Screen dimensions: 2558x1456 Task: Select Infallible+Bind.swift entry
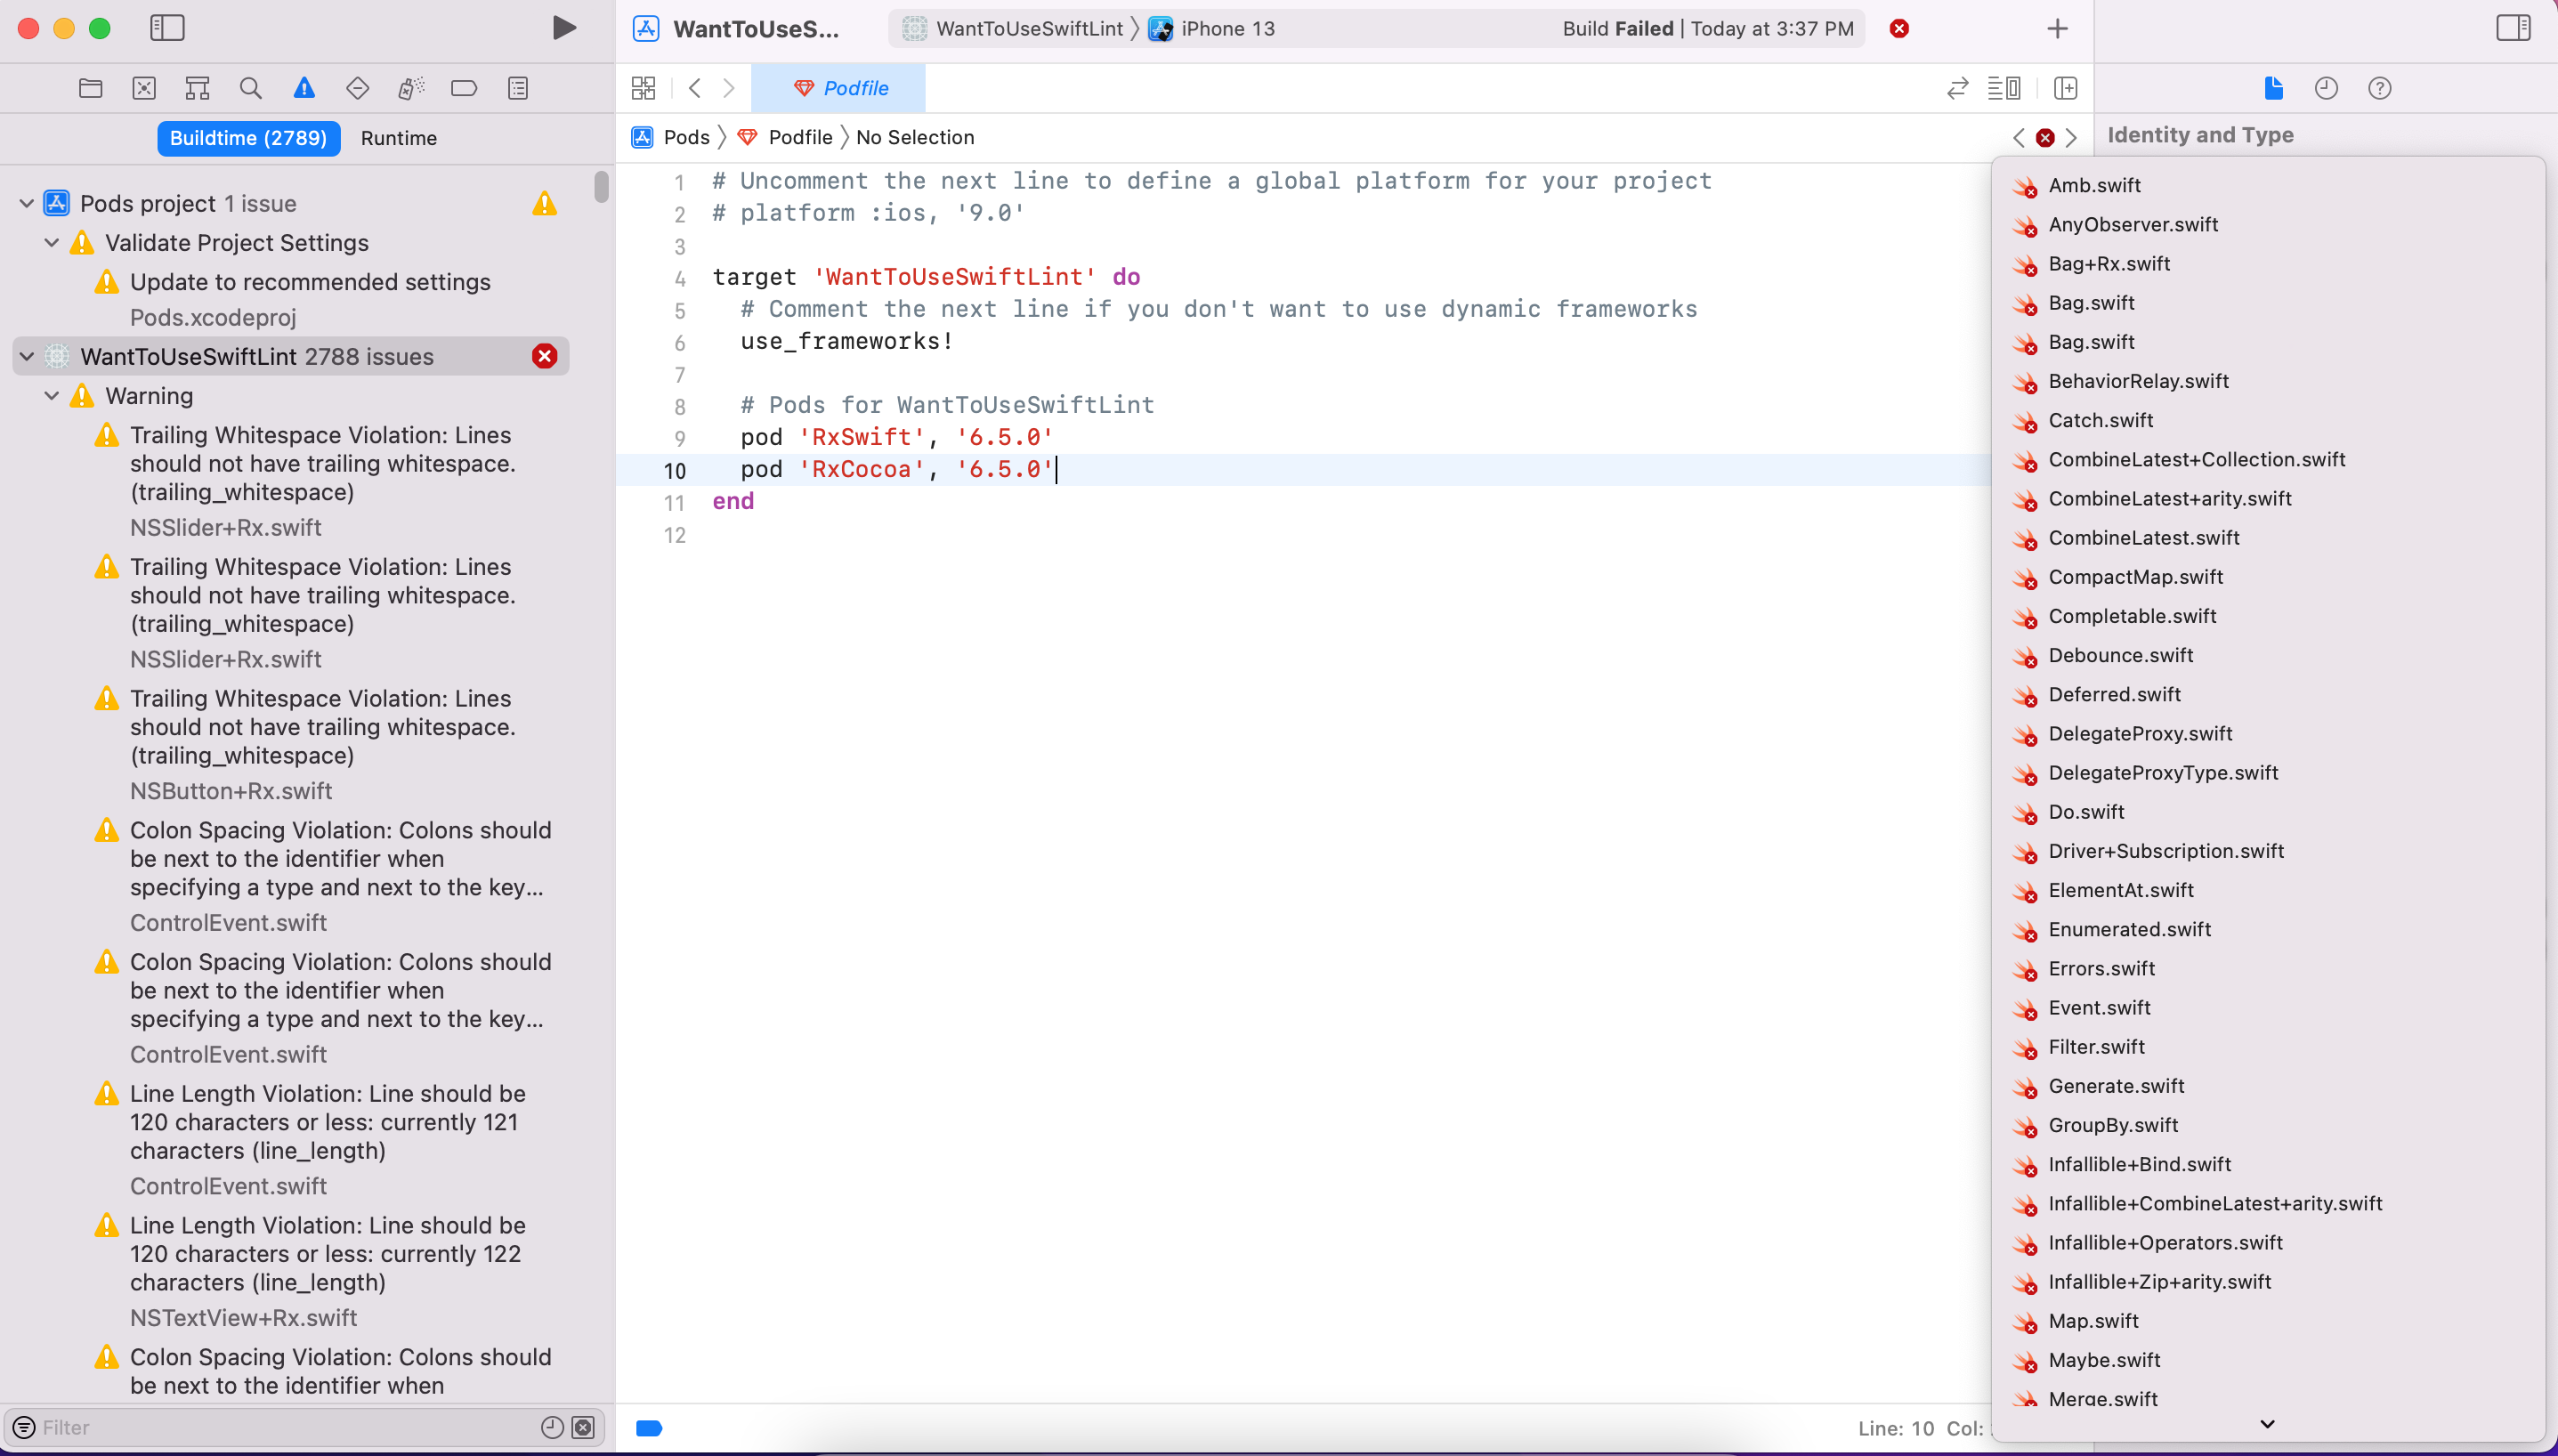(2268, 1164)
